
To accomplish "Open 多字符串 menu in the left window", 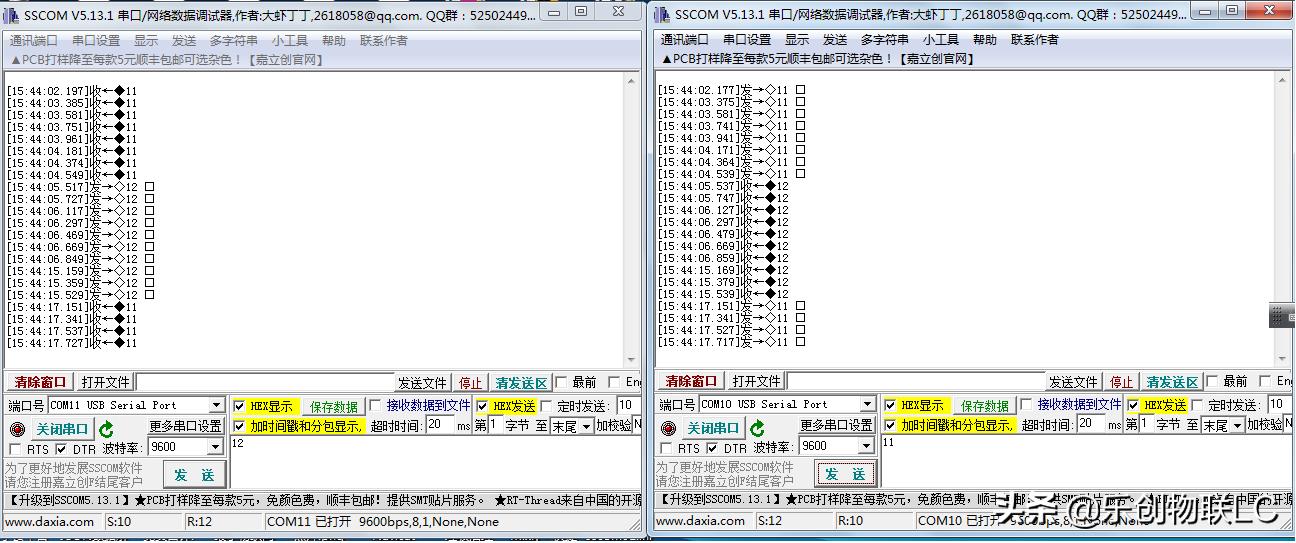I will (x=234, y=41).
